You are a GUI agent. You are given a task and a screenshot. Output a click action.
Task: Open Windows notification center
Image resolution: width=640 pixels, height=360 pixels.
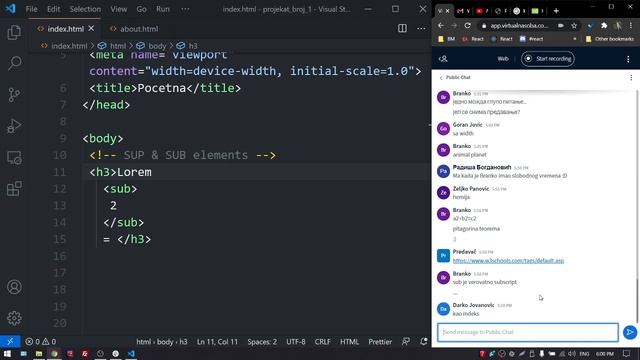pos(627,353)
